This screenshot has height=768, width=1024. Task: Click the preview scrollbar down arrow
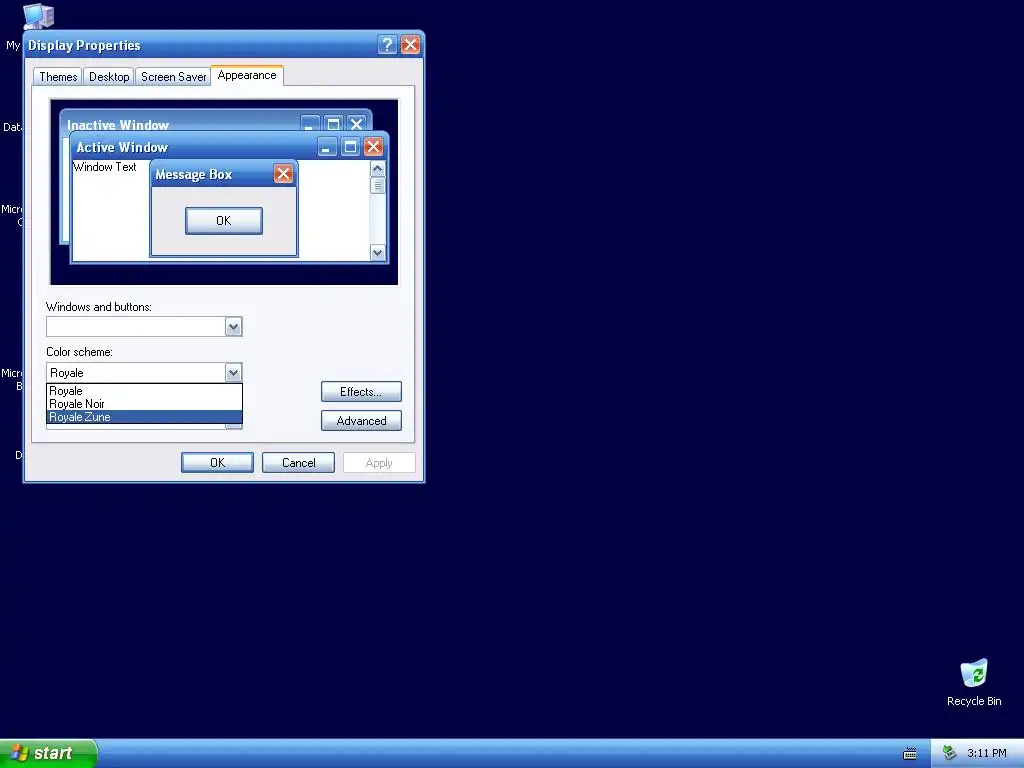pos(377,253)
